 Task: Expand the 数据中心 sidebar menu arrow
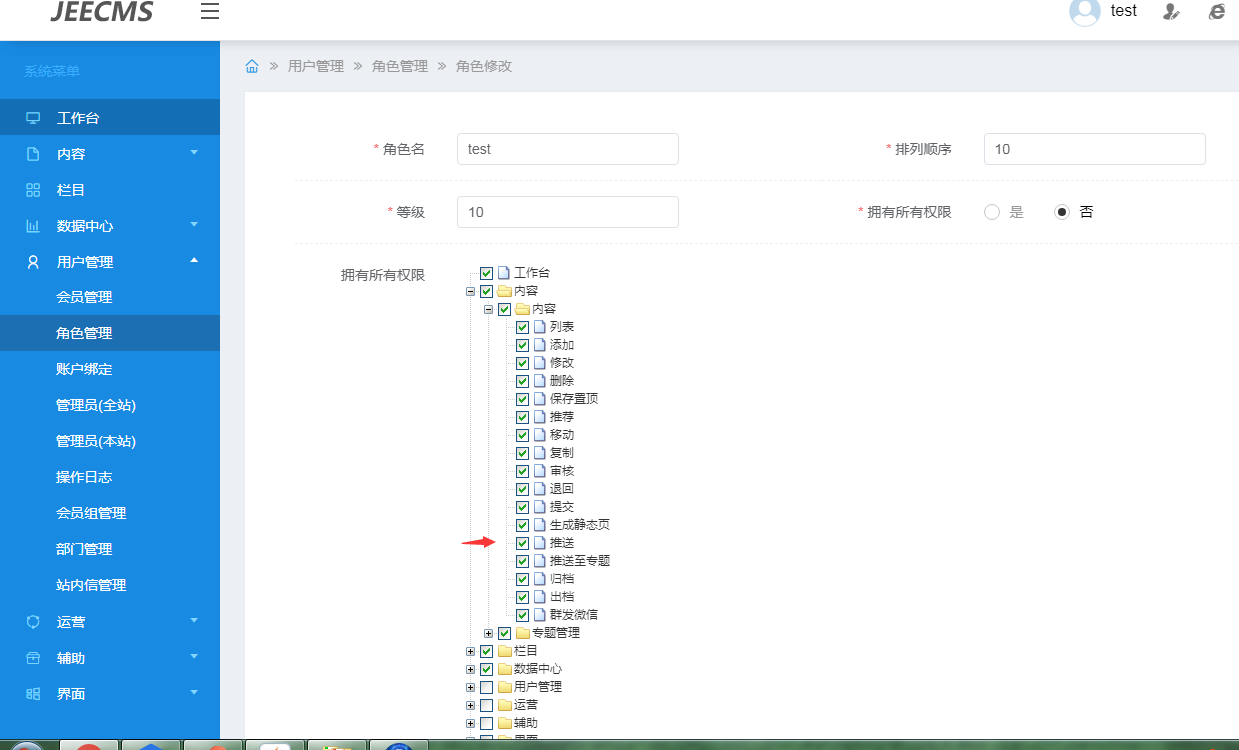(x=194, y=224)
